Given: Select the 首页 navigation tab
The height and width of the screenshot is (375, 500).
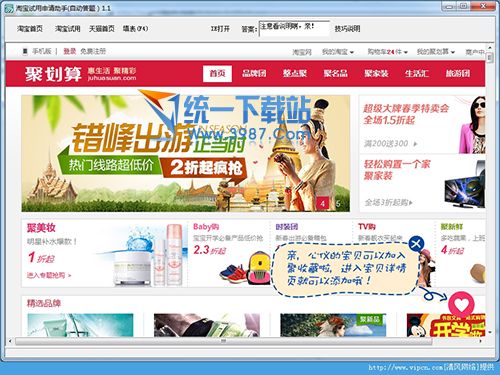Looking at the screenshot, I should (x=217, y=73).
